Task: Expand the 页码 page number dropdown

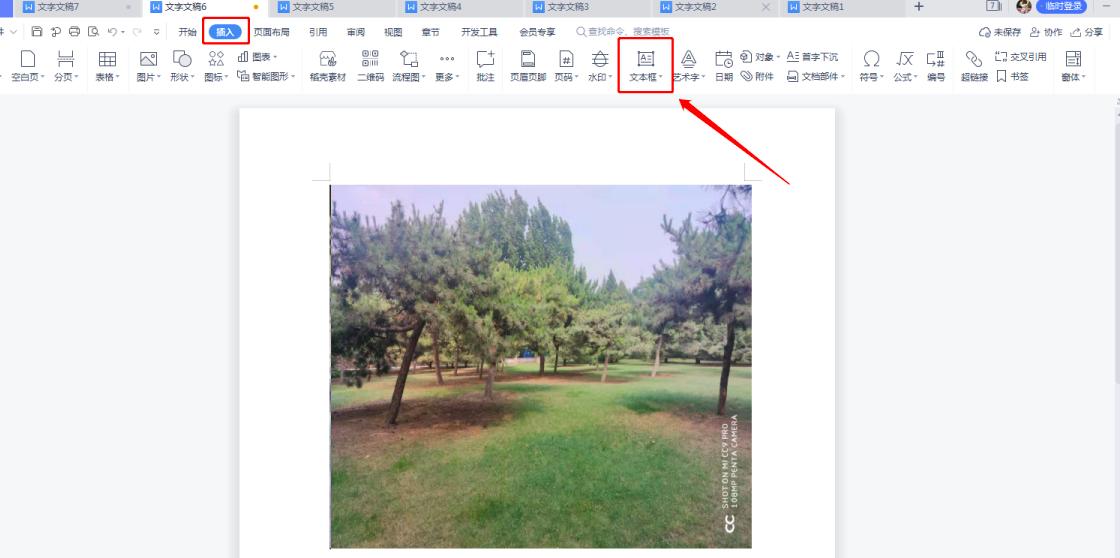Action: coord(577,77)
